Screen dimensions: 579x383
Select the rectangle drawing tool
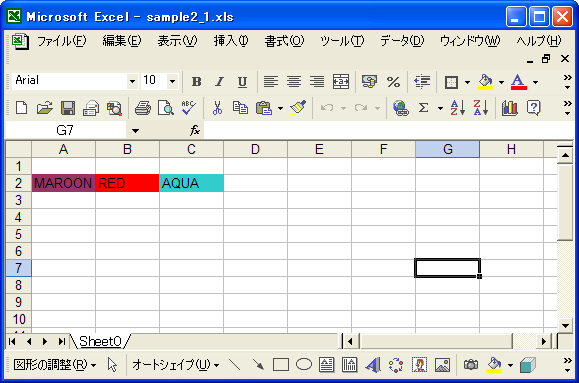(281, 365)
